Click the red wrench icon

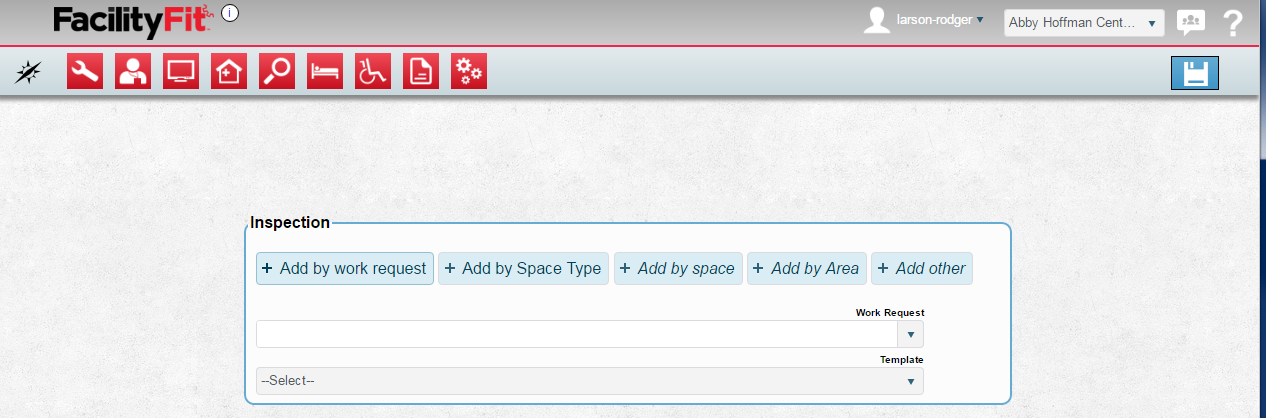point(85,71)
